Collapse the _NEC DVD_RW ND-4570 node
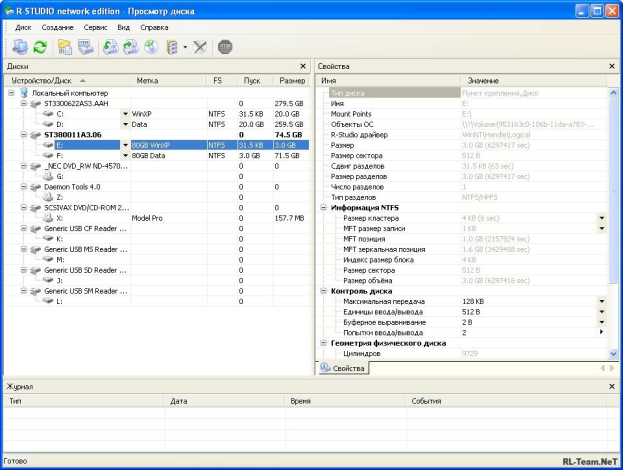 (24, 166)
